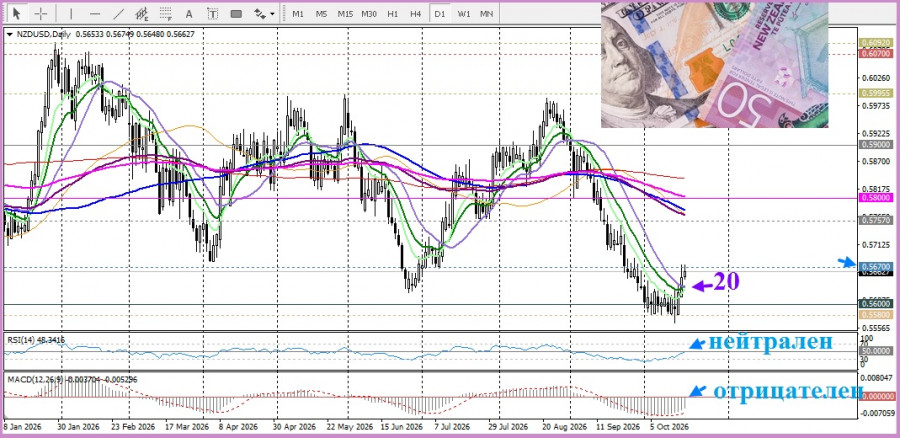900x438 pixels.
Task: Click the RSI 50.0000 level label
Action: [875, 350]
